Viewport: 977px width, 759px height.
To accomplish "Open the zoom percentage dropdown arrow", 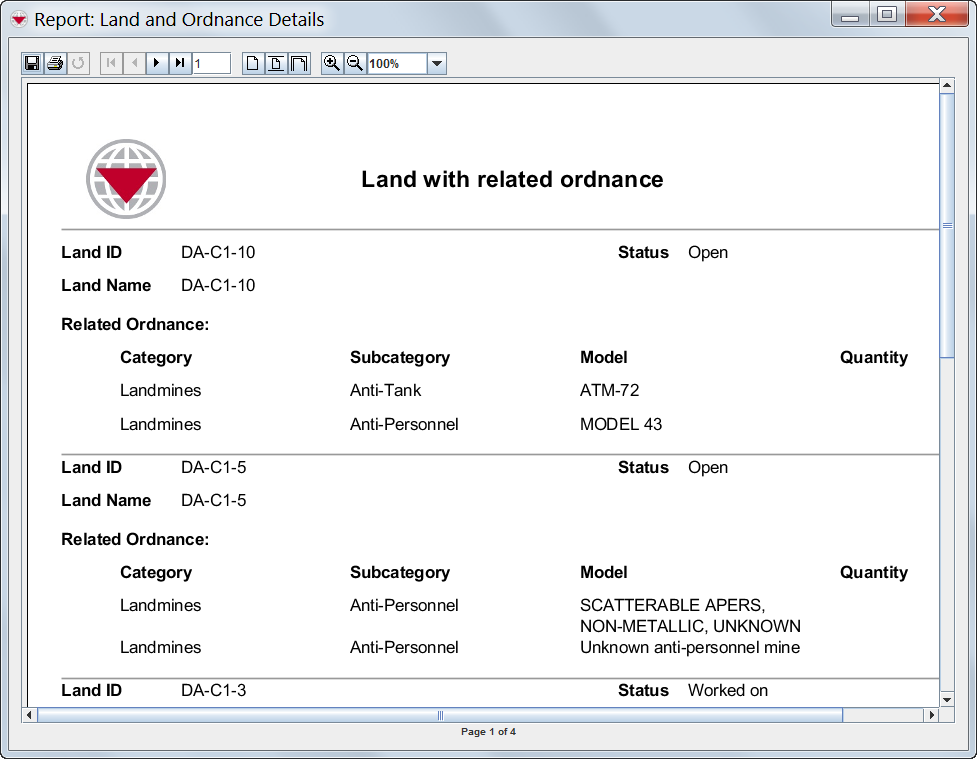I will tap(437, 64).
